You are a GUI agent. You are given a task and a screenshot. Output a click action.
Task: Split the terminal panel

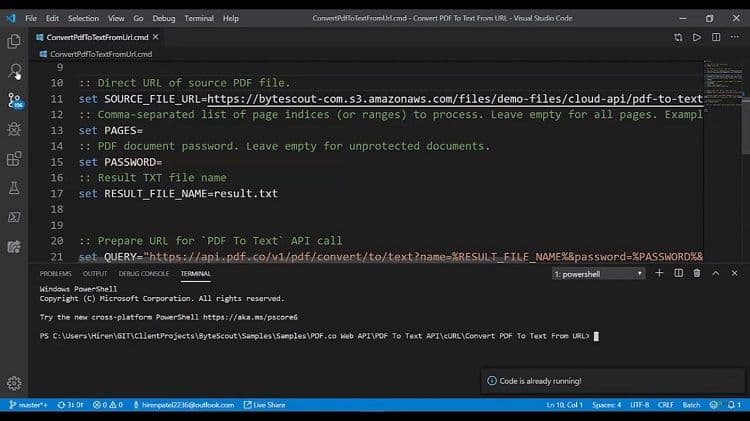678,273
